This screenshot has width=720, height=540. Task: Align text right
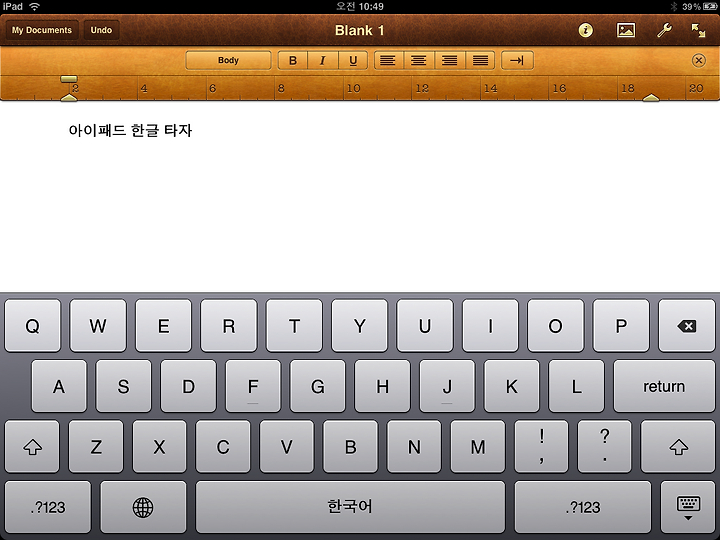[450, 60]
